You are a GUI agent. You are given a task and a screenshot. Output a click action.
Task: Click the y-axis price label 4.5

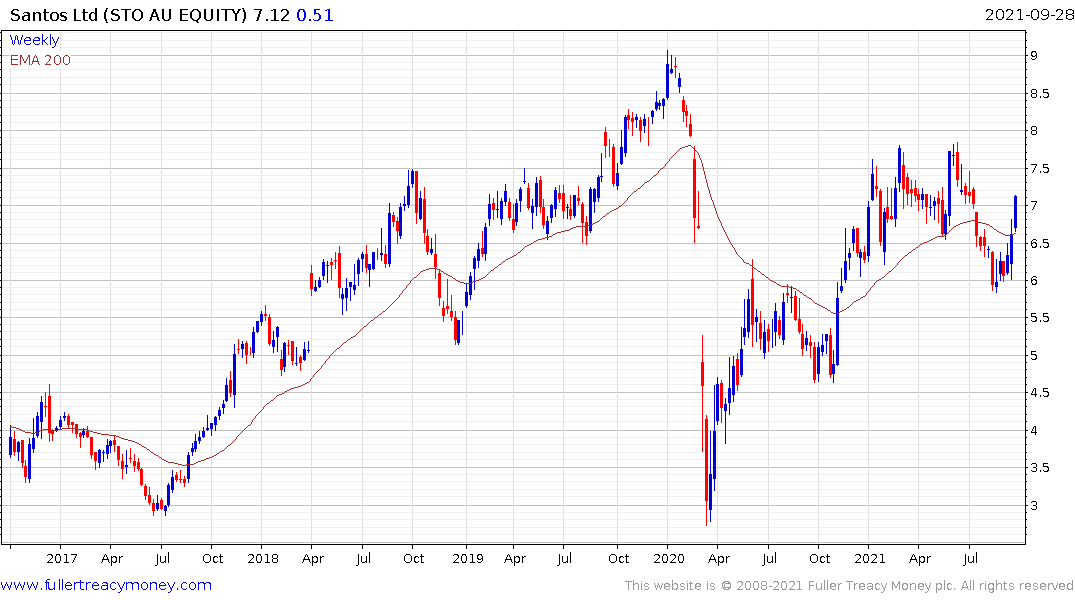(x=1039, y=393)
